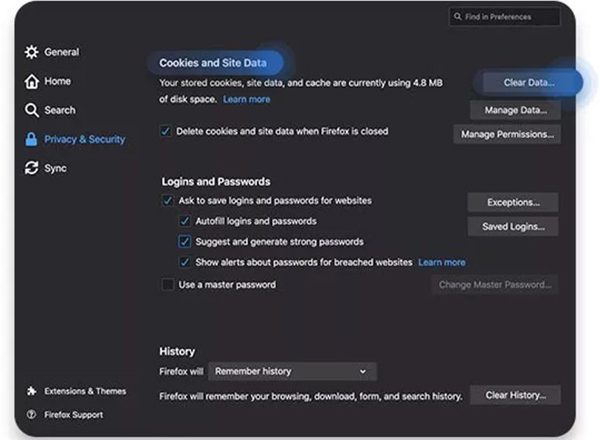Click the Extensions & Themes puzzle icon

[31, 391]
